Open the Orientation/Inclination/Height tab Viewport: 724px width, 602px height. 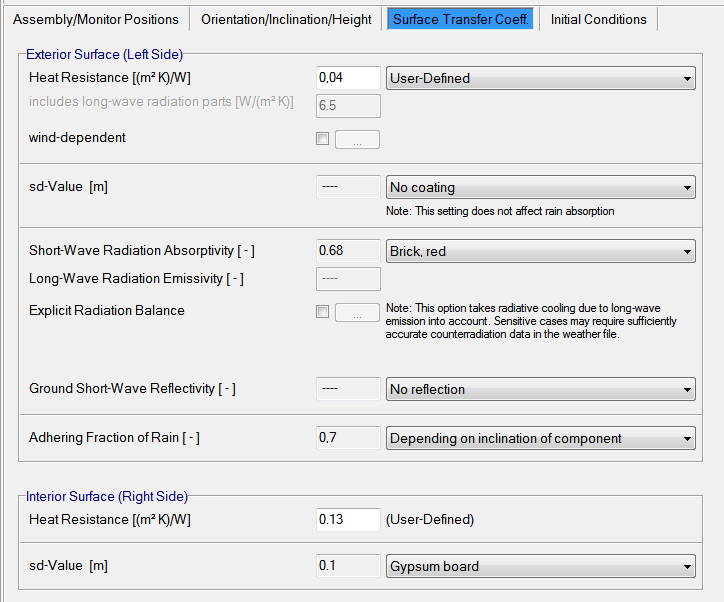coord(288,19)
